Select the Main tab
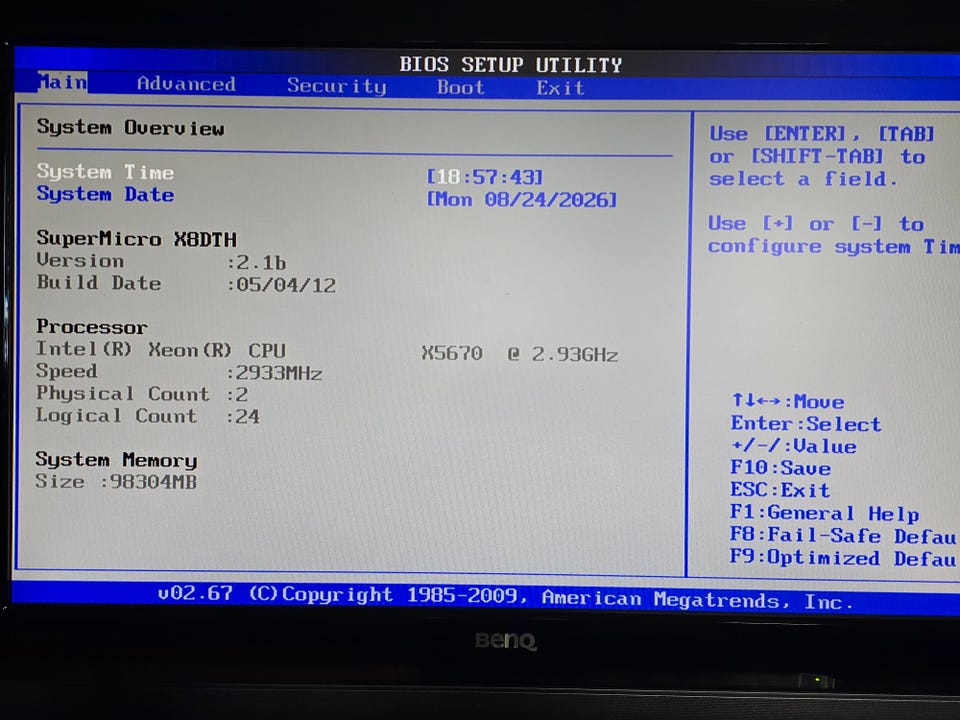 point(62,82)
